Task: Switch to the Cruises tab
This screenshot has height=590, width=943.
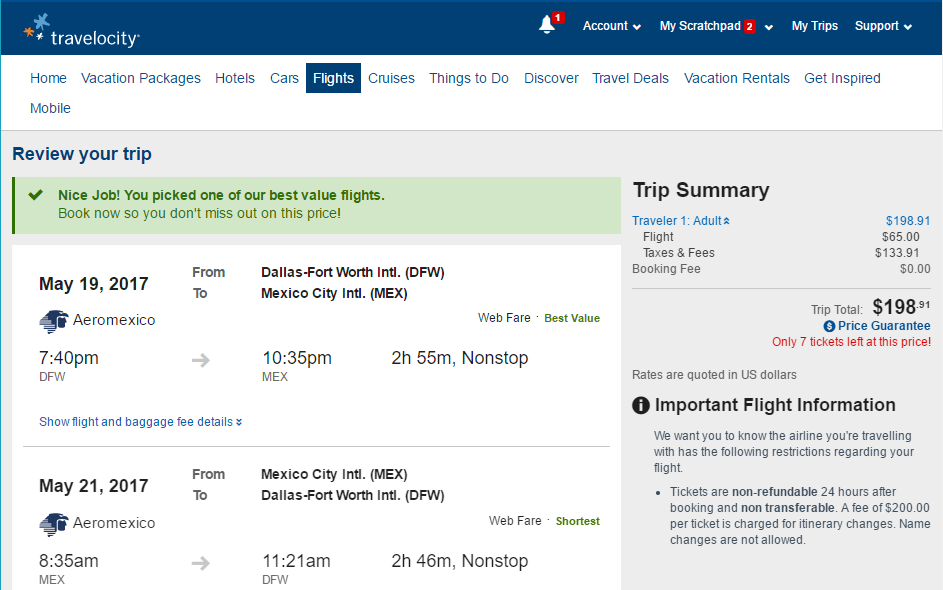Action: [391, 78]
